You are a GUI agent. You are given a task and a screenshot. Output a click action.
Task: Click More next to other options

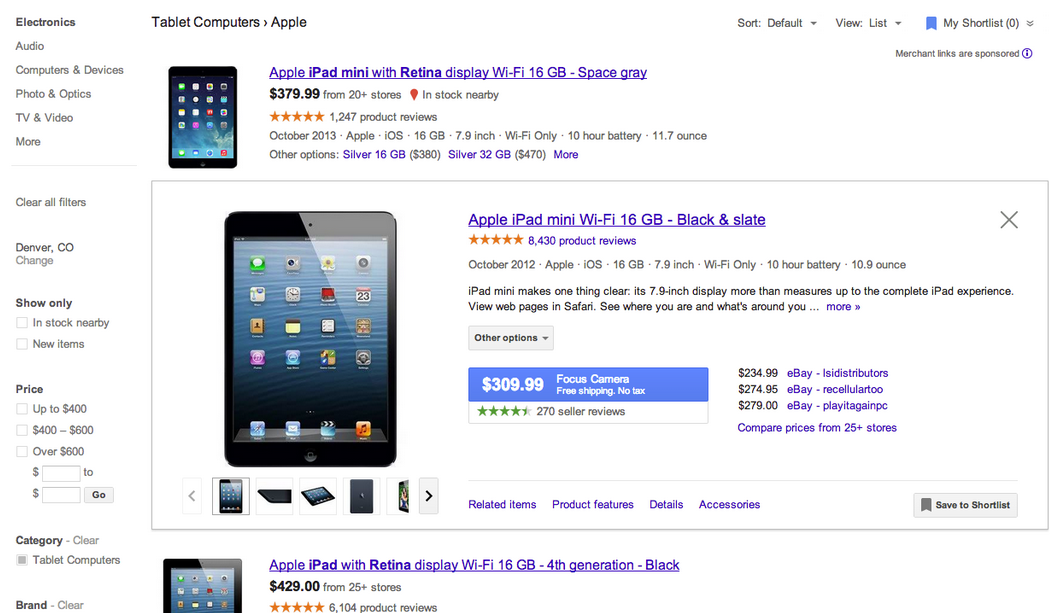(566, 155)
